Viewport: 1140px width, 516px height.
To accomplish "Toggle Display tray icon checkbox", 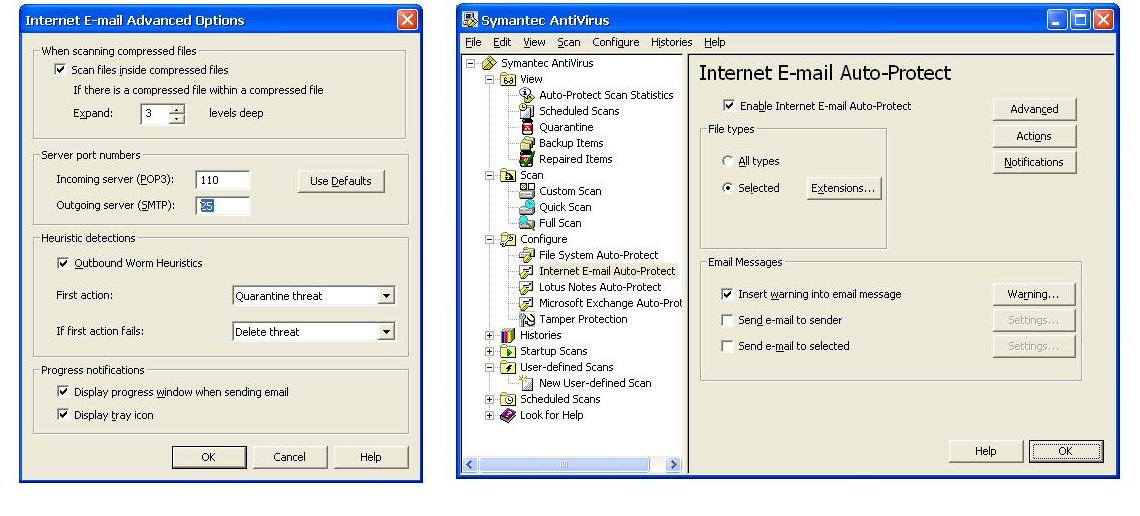I will click(63, 415).
